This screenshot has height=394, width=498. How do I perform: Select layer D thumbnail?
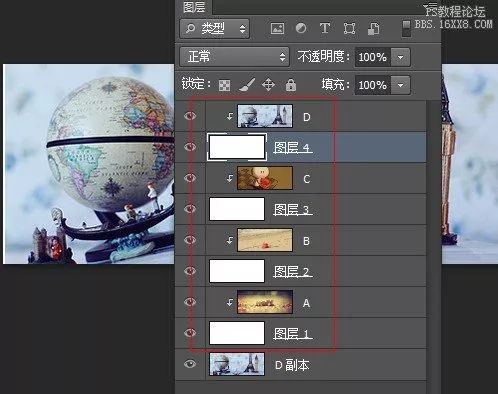[x=265, y=116]
